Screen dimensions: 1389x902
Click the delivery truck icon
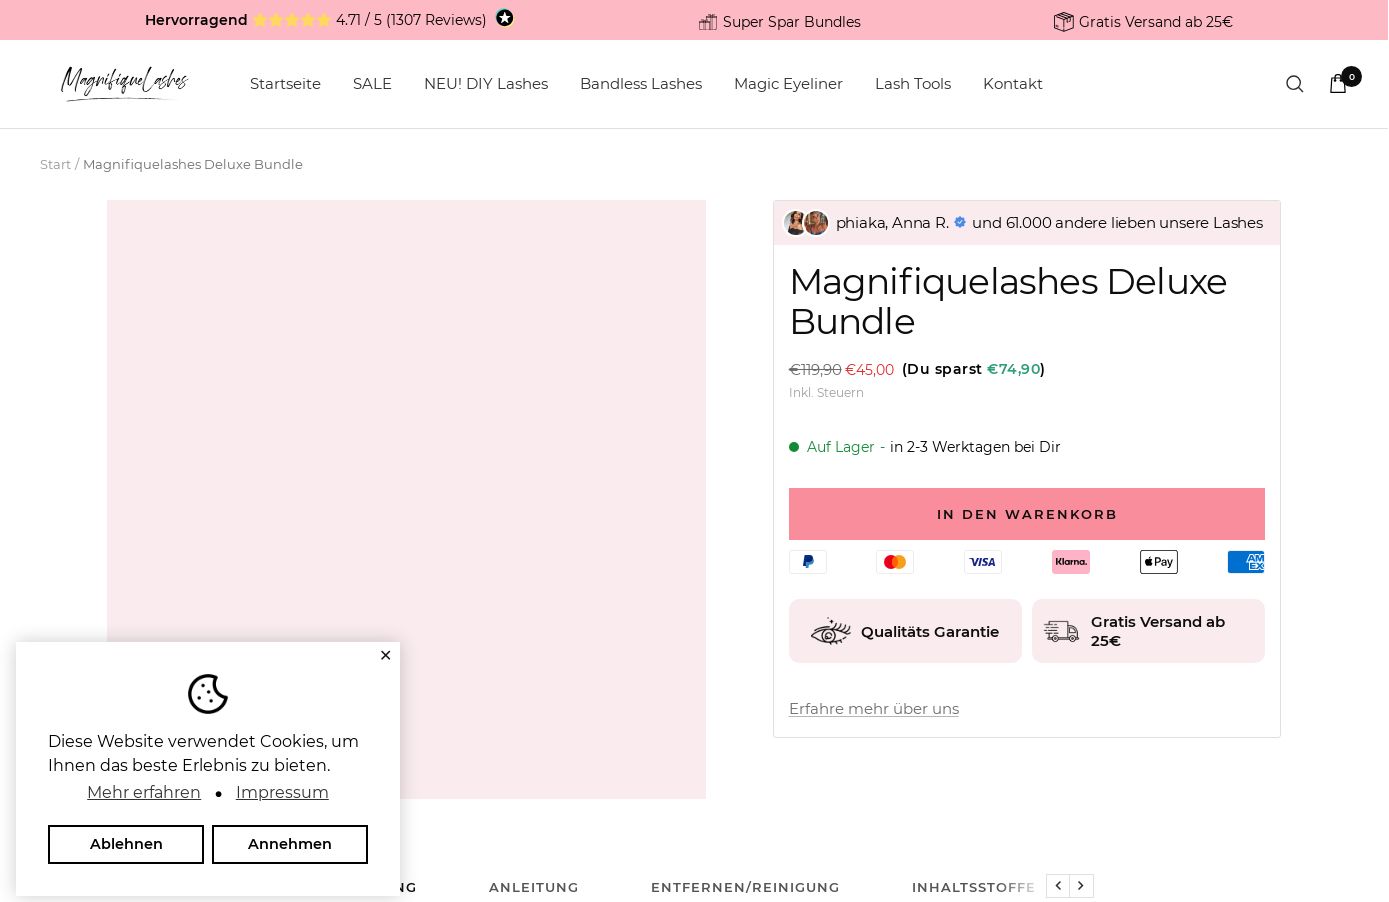tap(1062, 631)
